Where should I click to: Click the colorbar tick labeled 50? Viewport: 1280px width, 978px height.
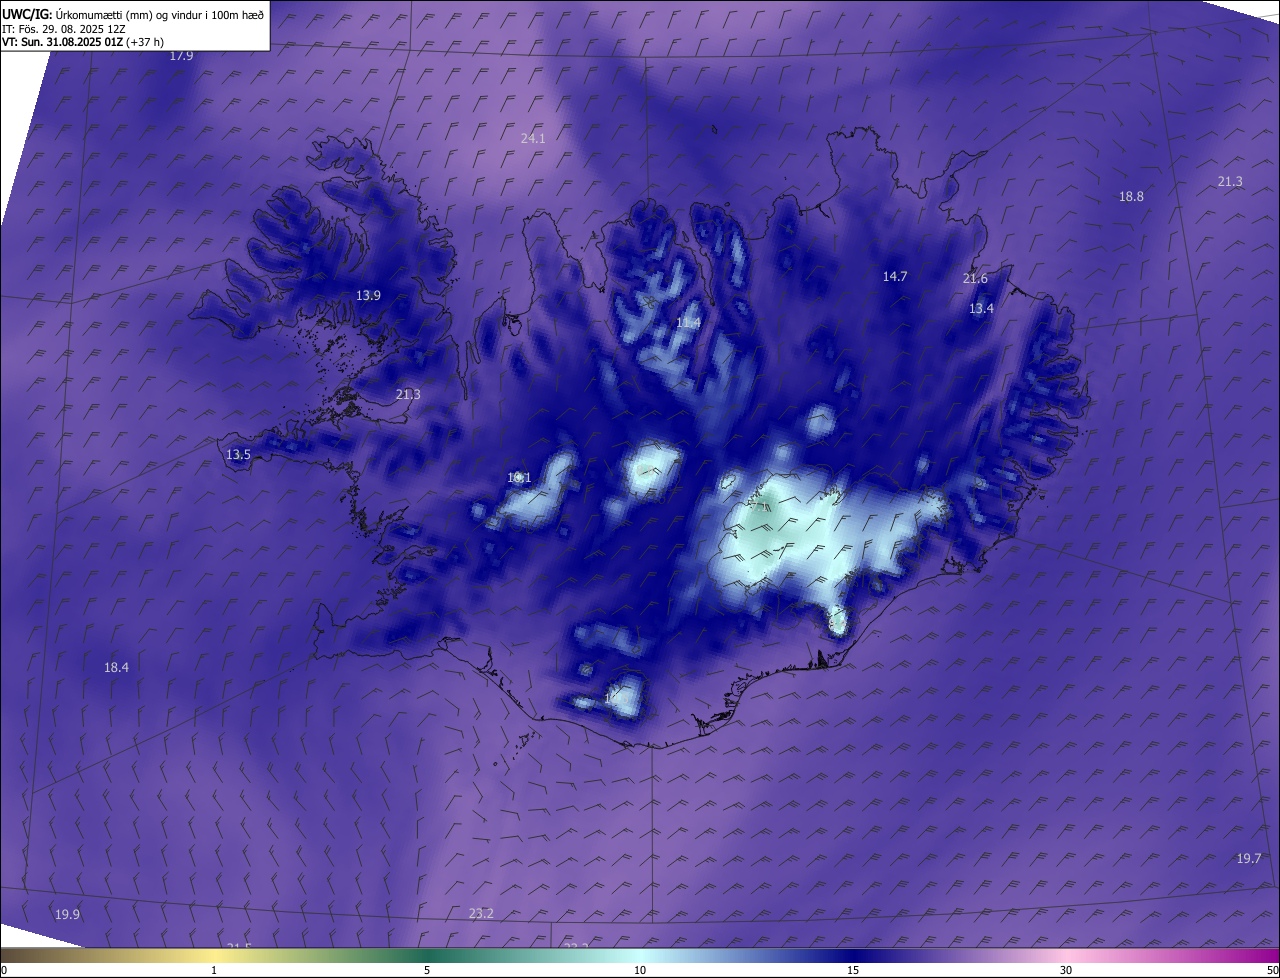[1273, 971]
